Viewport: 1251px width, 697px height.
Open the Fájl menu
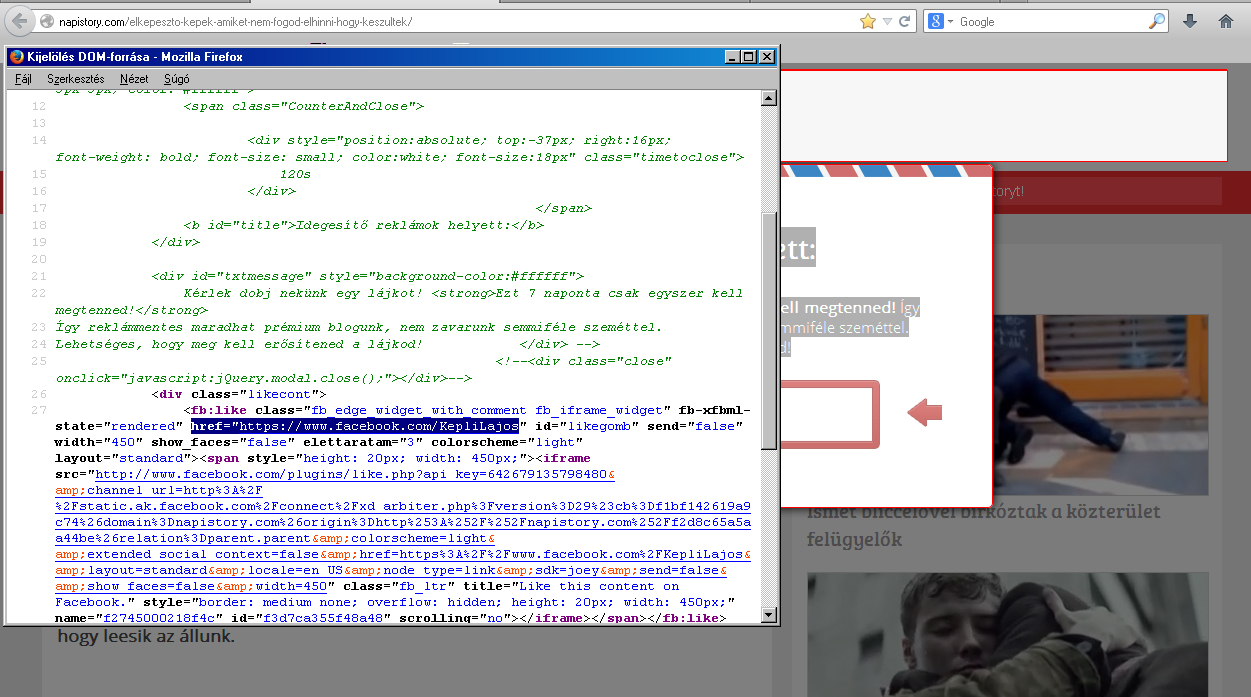23,78
